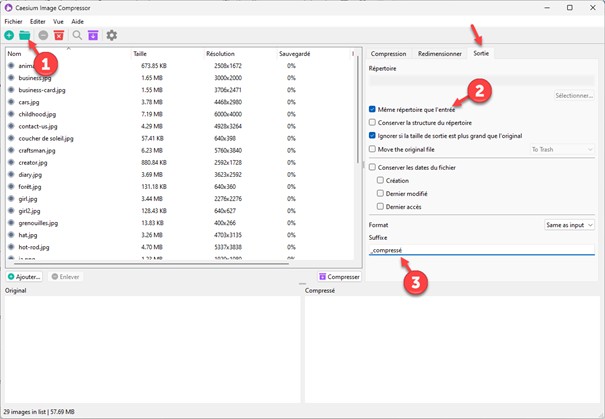Select the forêt.jpg file

pos(30,187)
